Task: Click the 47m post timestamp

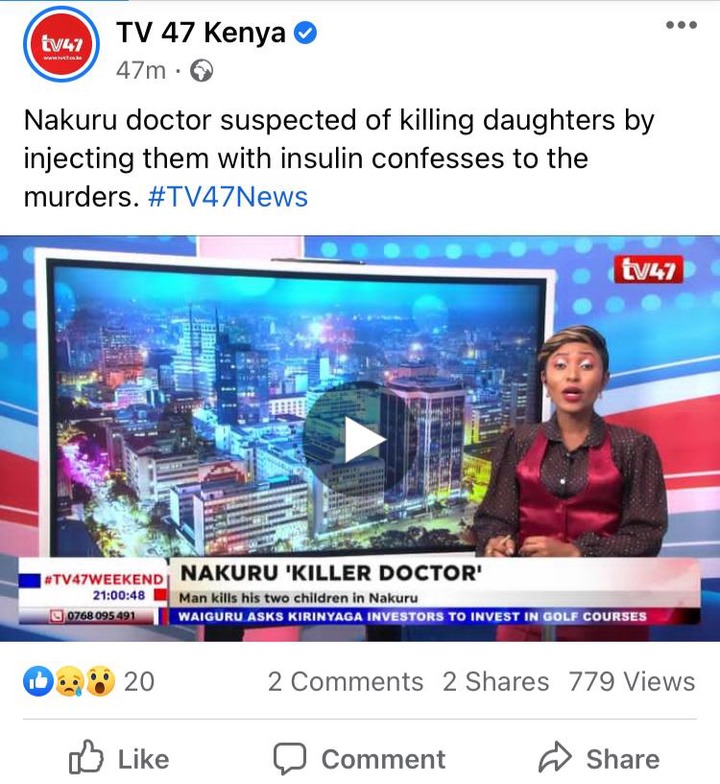Action: [140, 71]
